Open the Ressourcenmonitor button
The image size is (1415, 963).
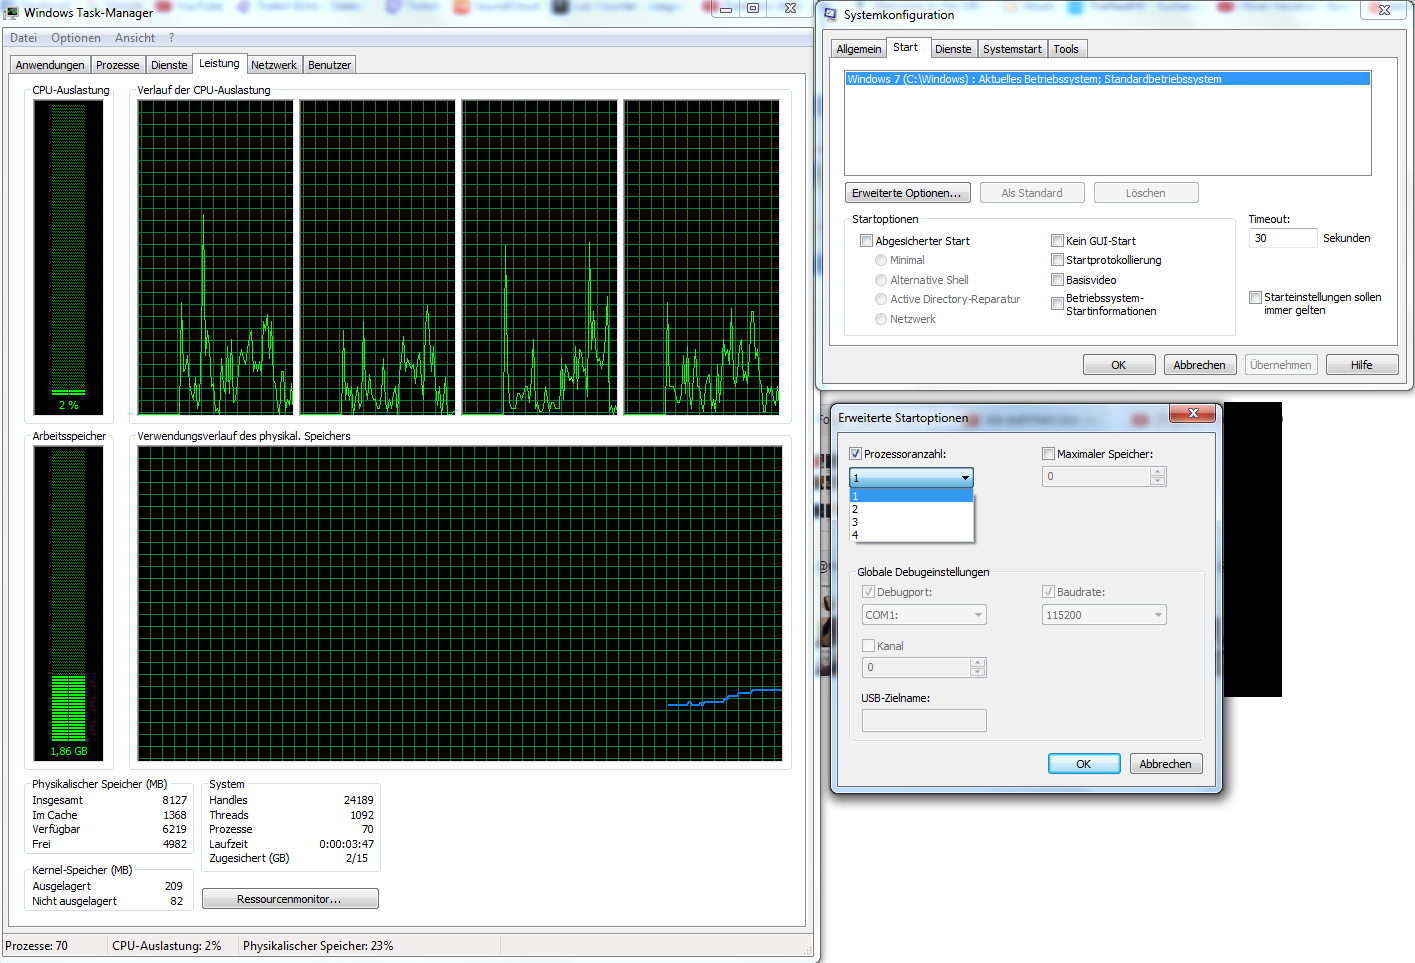click(290, 899)
